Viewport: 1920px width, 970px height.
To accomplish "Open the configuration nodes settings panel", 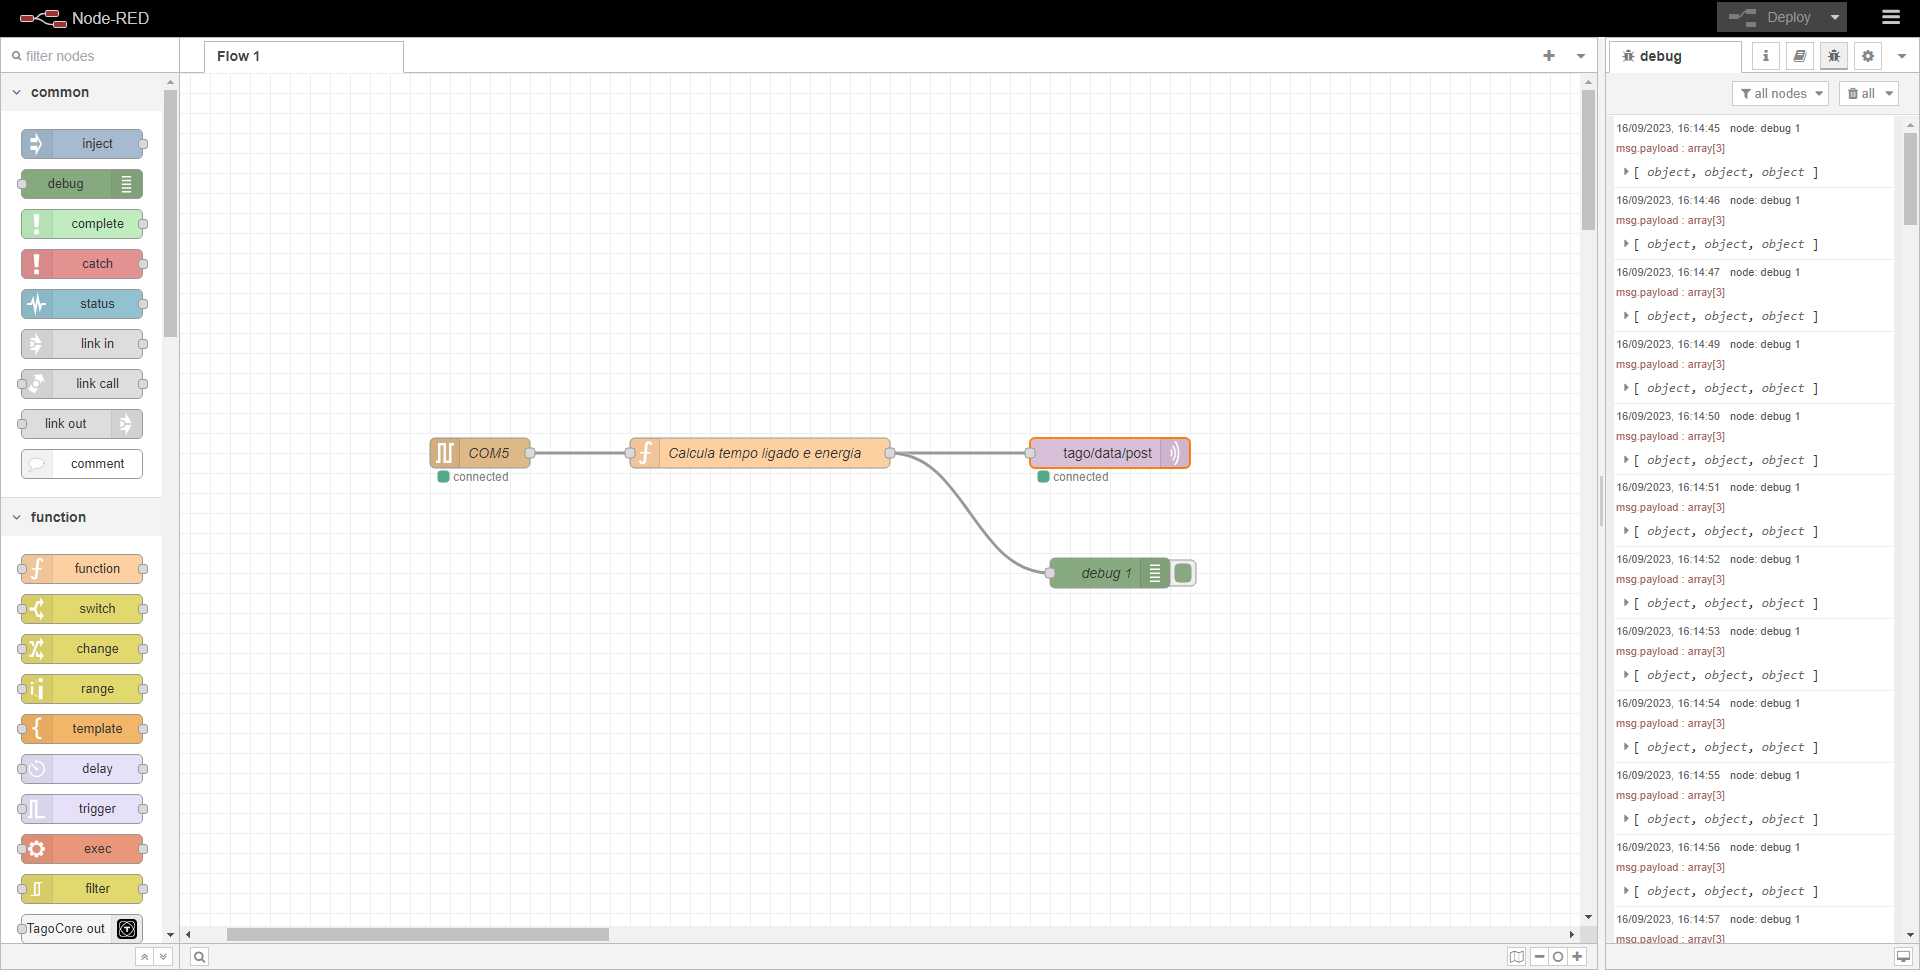I will [1867, 56].
